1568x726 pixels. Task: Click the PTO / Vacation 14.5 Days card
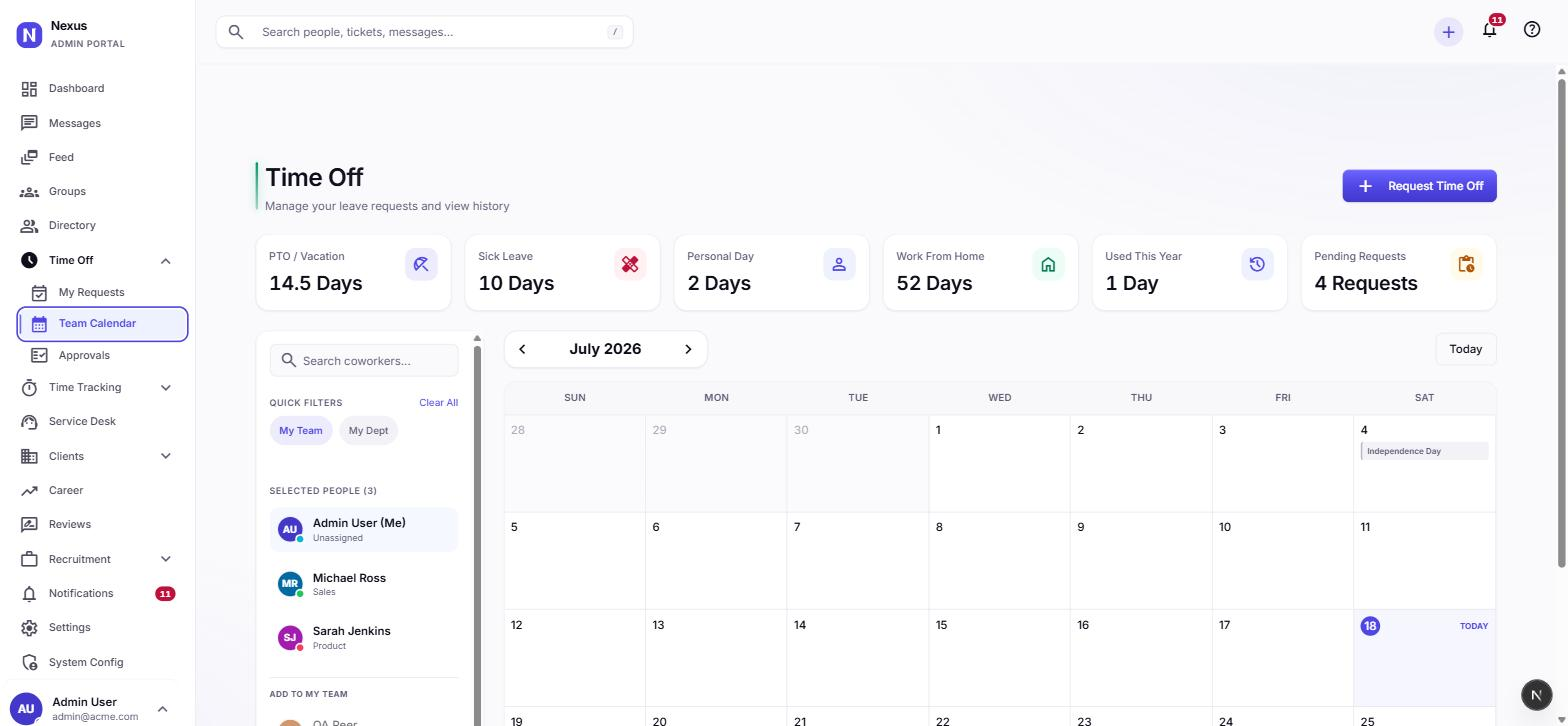point(353,273)
